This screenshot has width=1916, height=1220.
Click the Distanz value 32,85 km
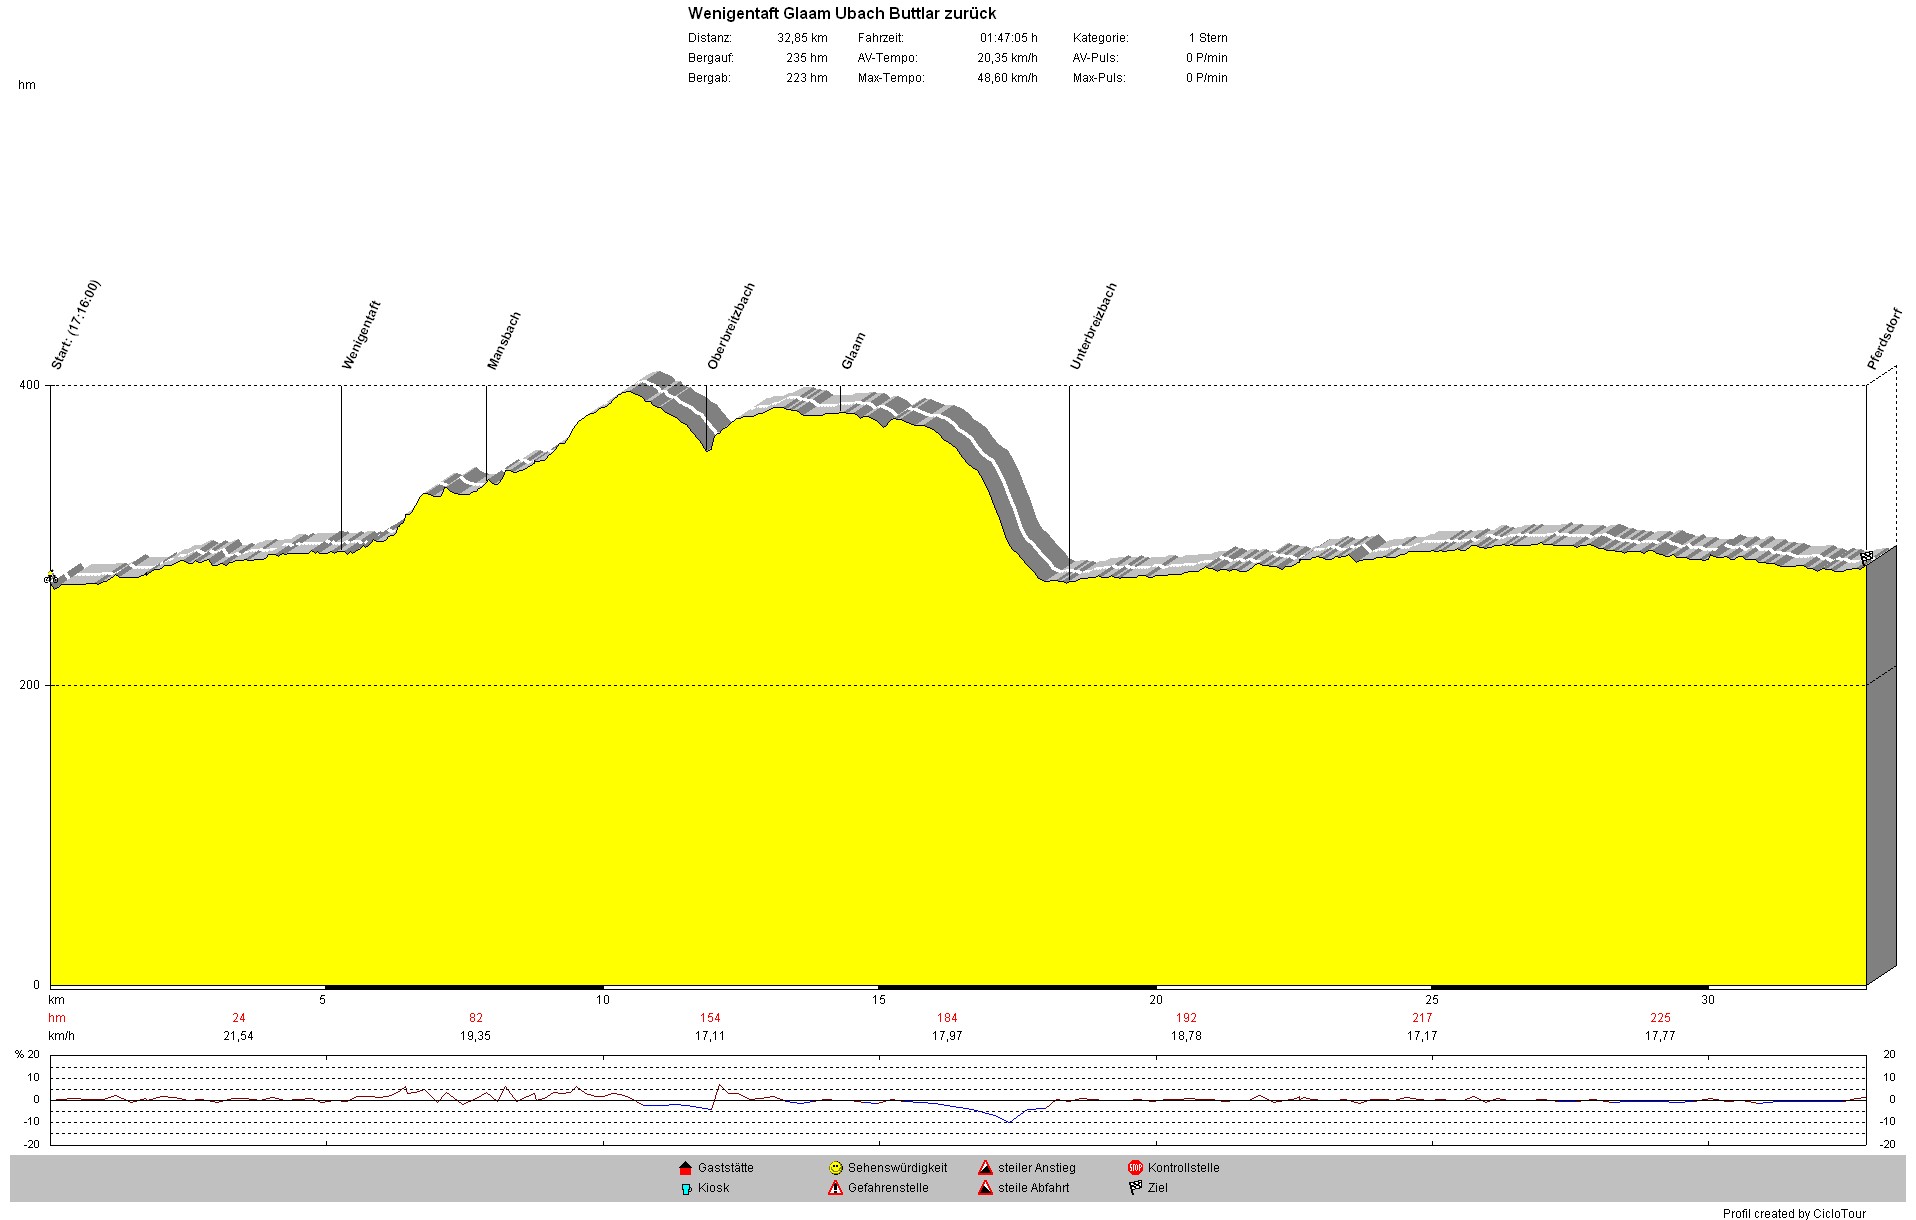coord(802,38)
